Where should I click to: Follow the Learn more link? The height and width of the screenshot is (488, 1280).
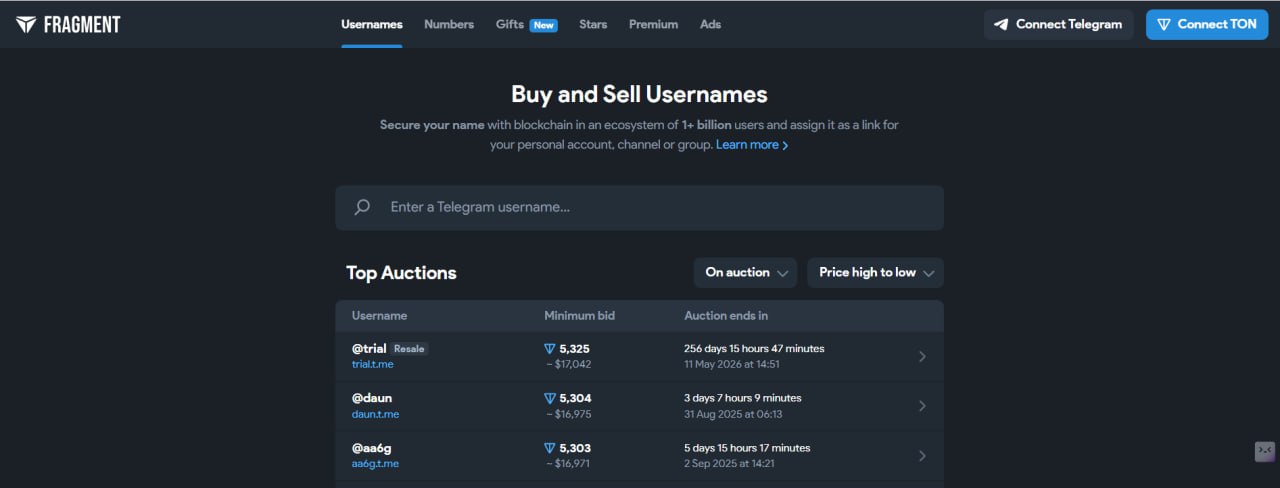pos(752,145)
